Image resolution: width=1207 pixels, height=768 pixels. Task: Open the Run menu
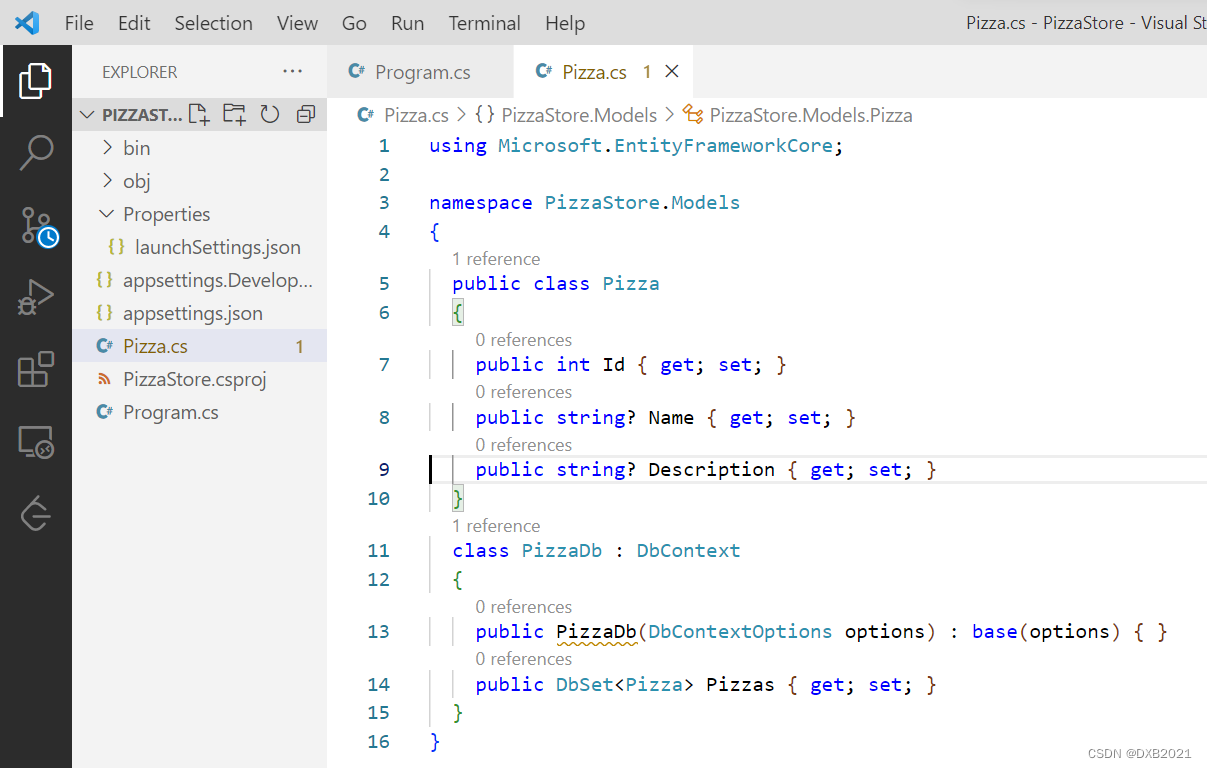click(407, 23)
